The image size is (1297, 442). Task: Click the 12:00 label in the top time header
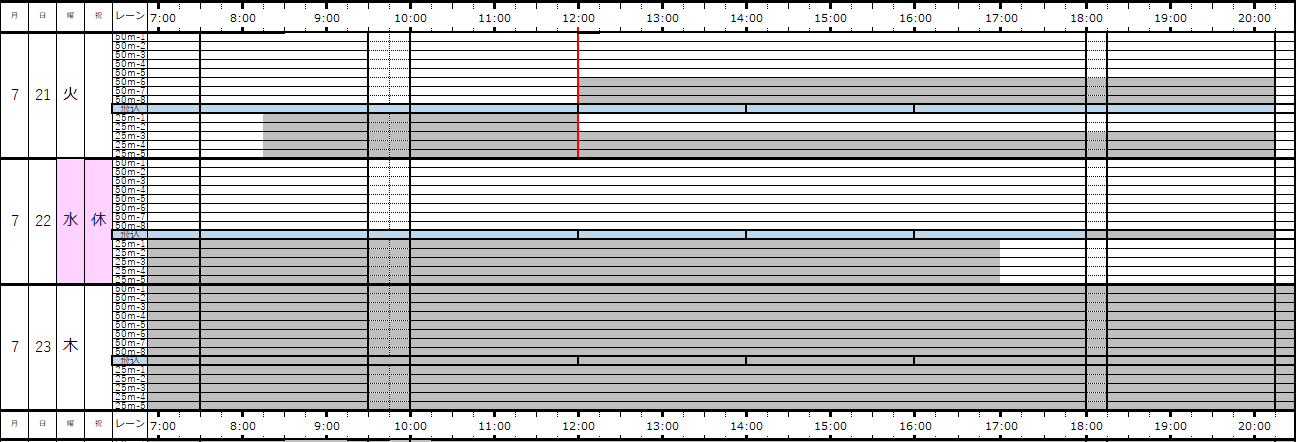tap(578, 17)
